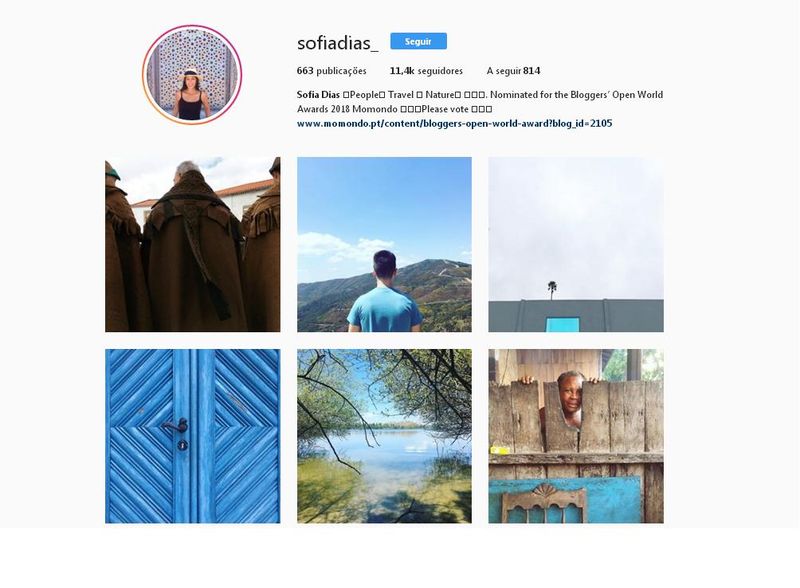Open the blue wooden door photo
This screenshot has height=588, width=800.
click(192, 436)
